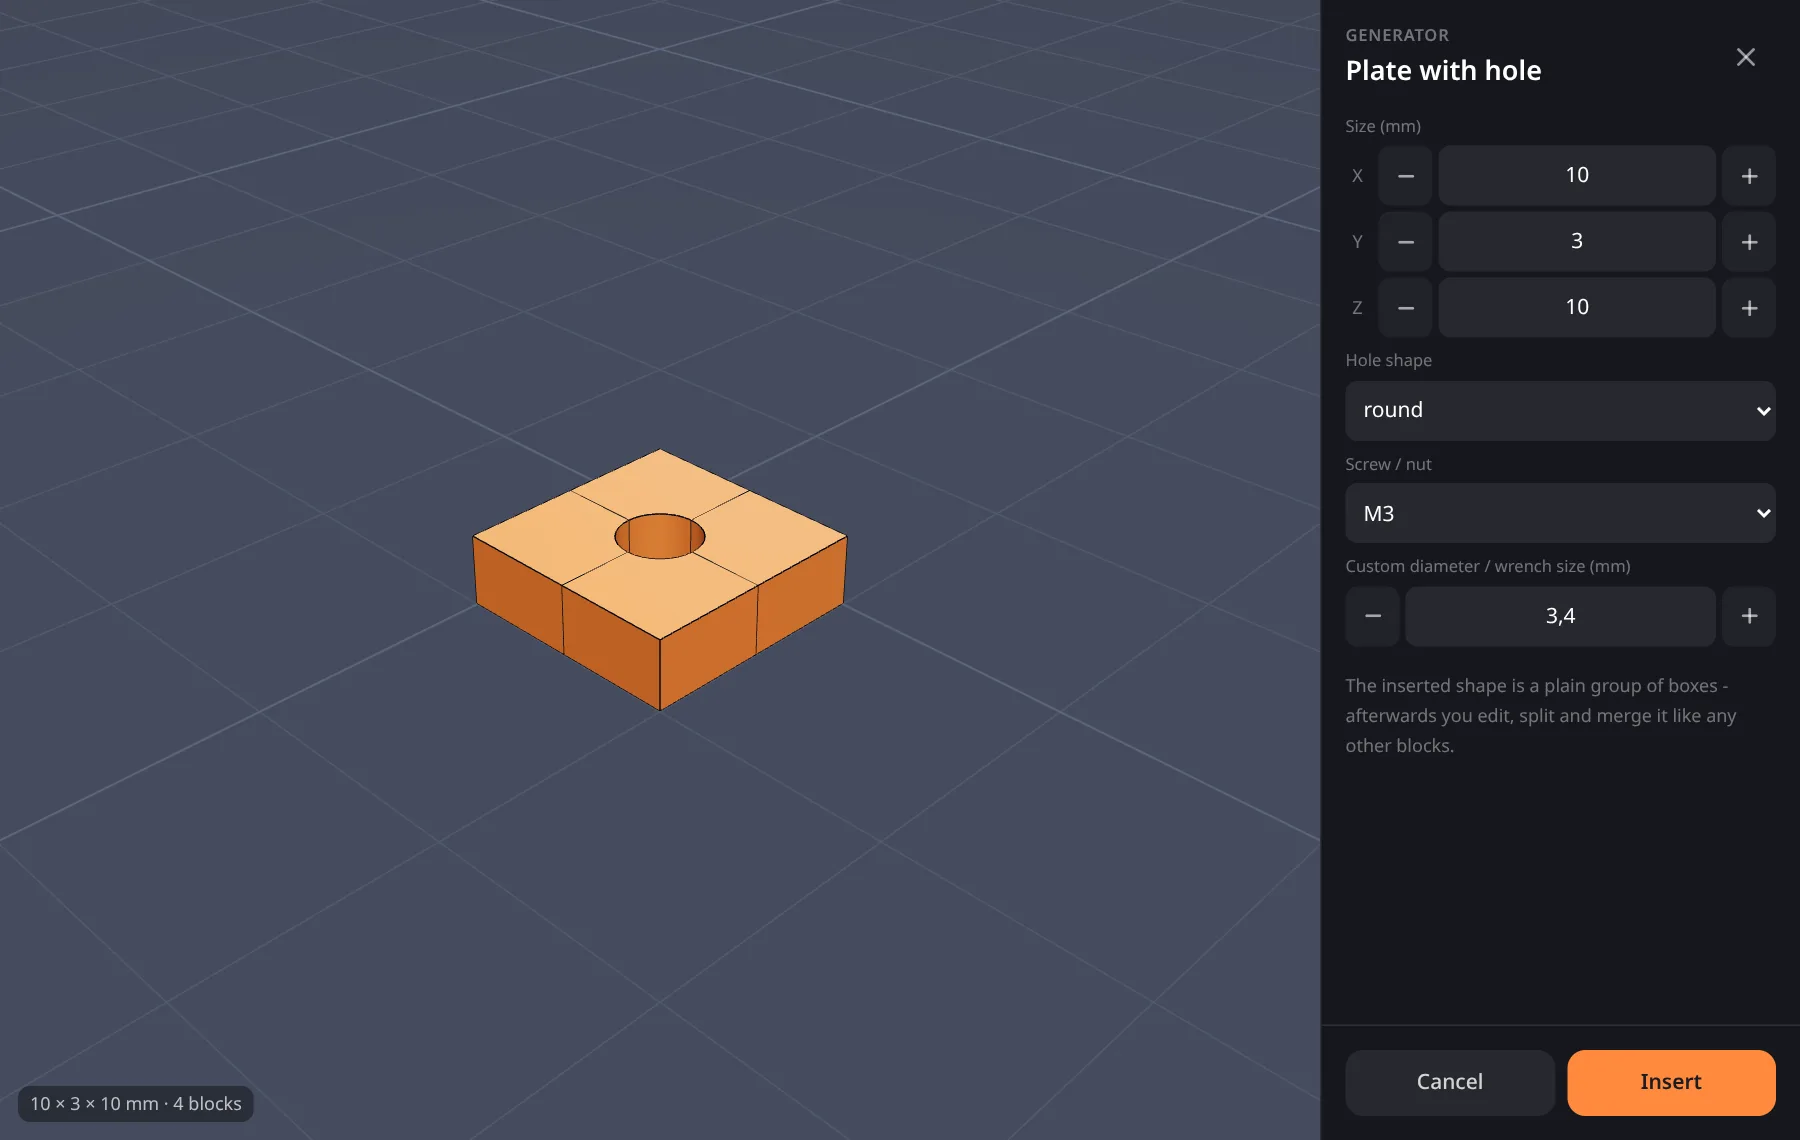Screen dimensions: 1800x1140
Task: Cancel the generator dialog
Action: click(x=1450, y=1082)
